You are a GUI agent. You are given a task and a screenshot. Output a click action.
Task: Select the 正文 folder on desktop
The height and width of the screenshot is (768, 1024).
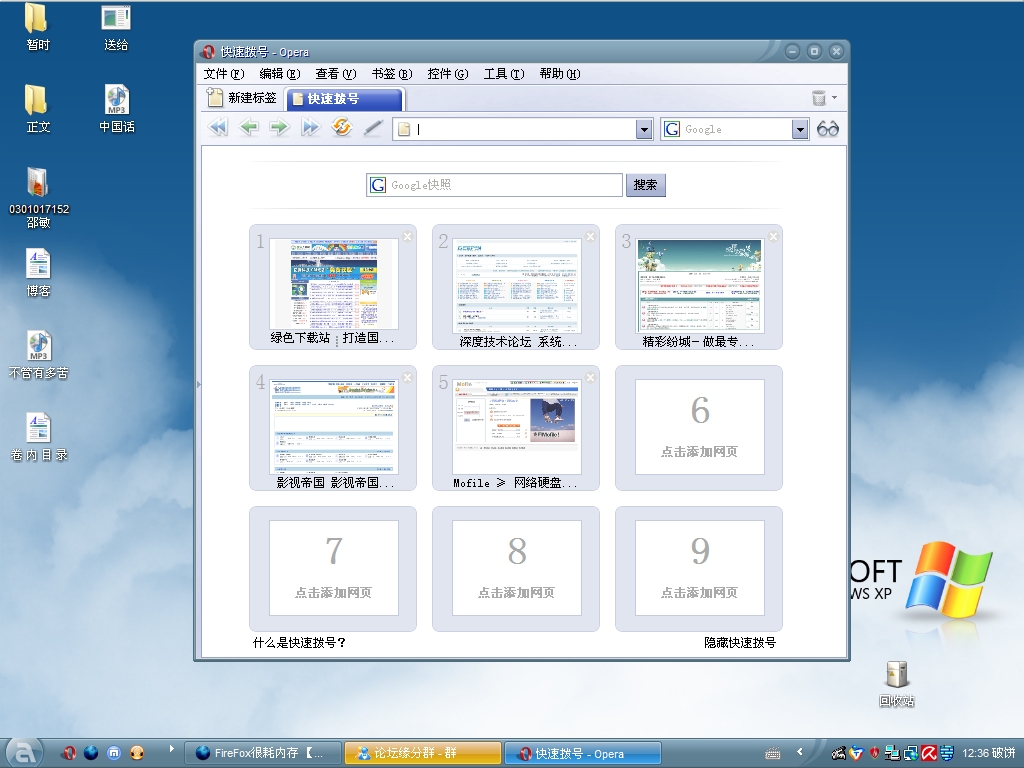[37, 108]
